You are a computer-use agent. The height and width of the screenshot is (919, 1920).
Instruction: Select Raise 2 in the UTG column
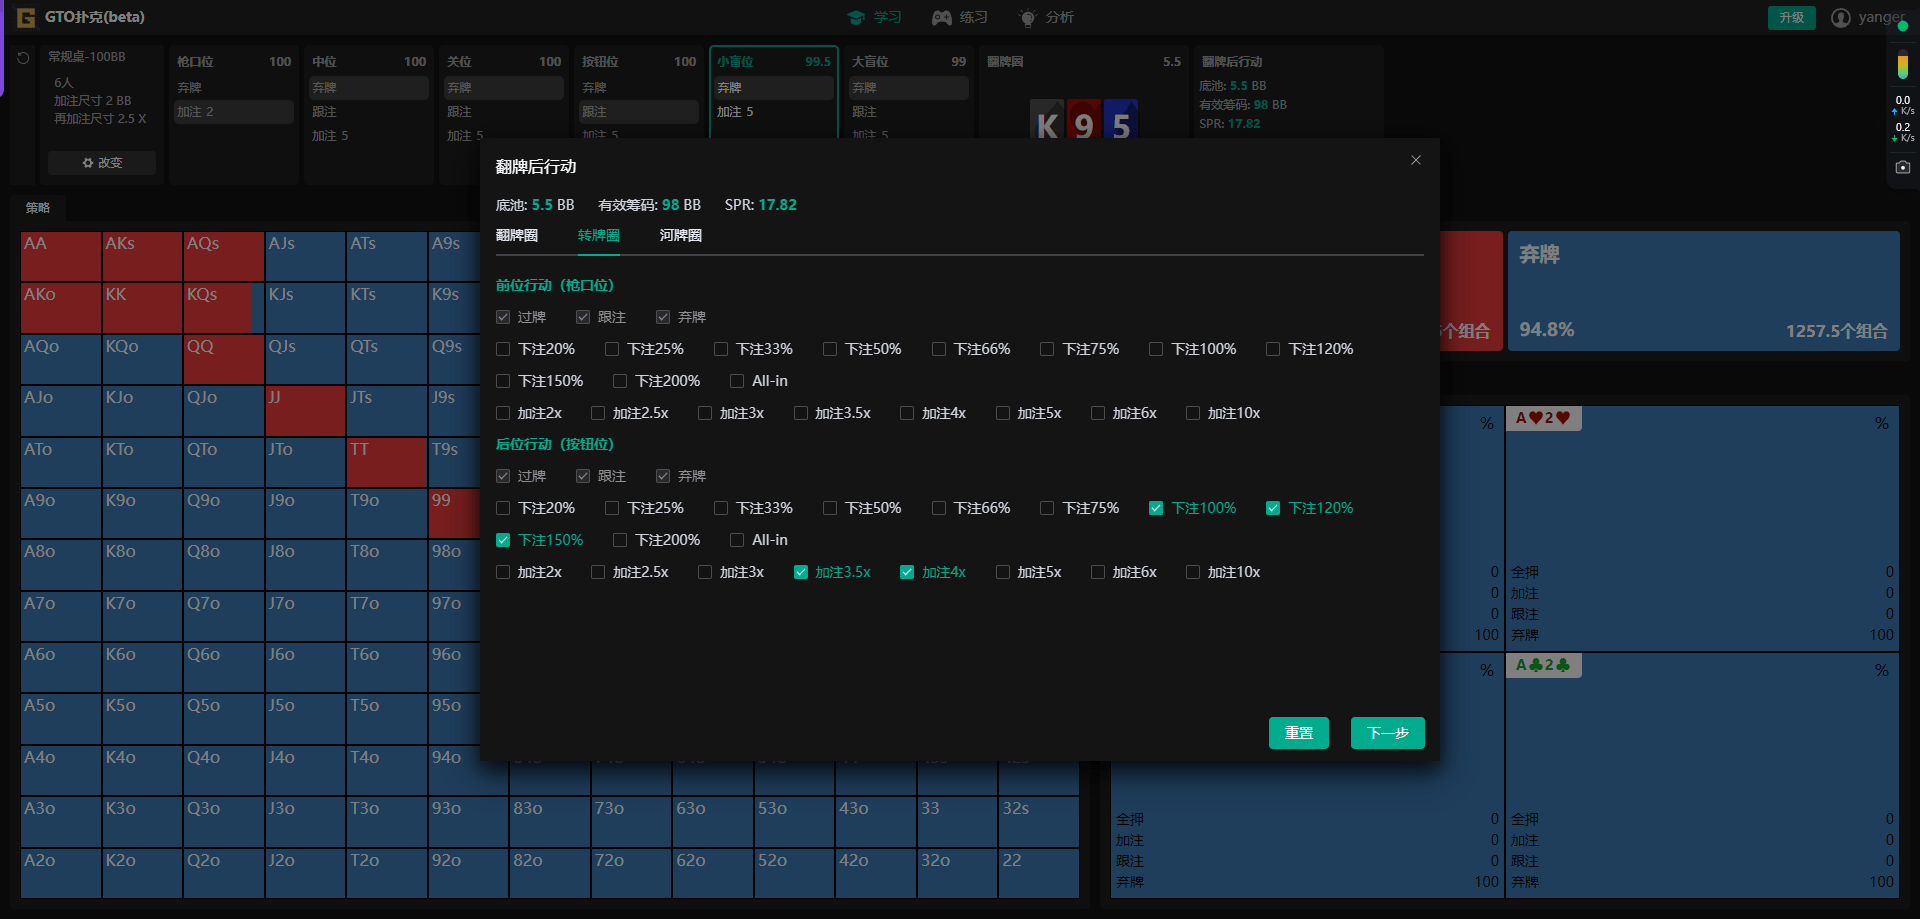coord(234,112)
